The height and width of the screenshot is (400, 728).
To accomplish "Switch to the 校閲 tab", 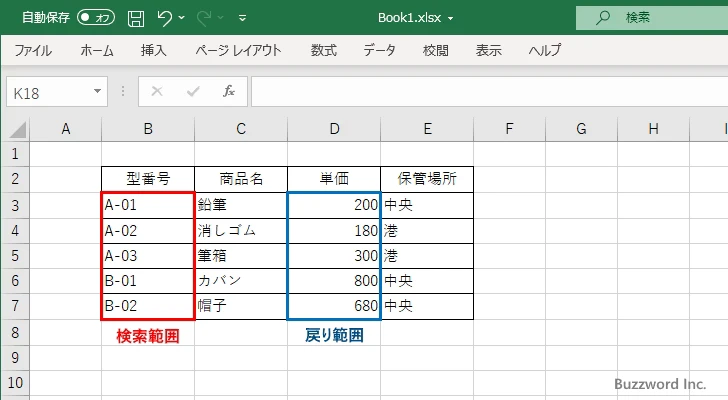I will point(436,50).
